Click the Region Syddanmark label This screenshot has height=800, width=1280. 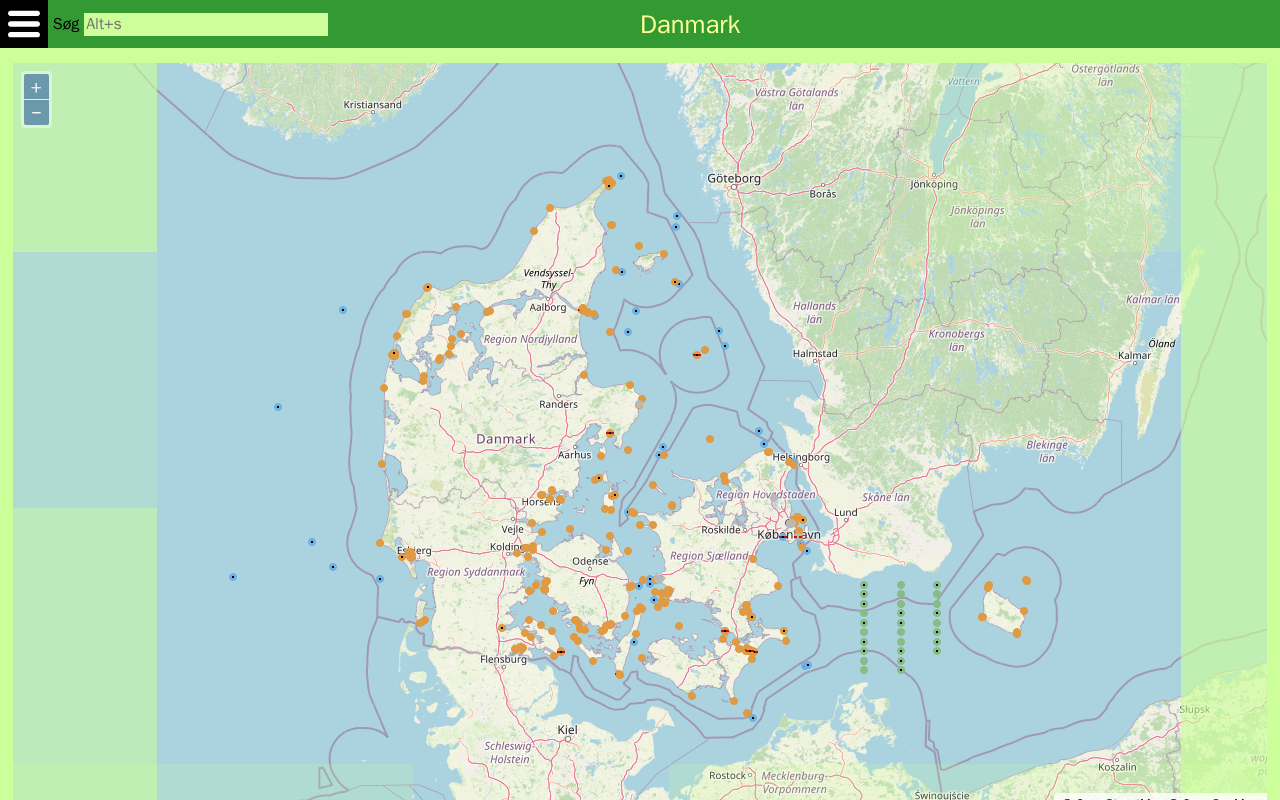pos(476,572)
